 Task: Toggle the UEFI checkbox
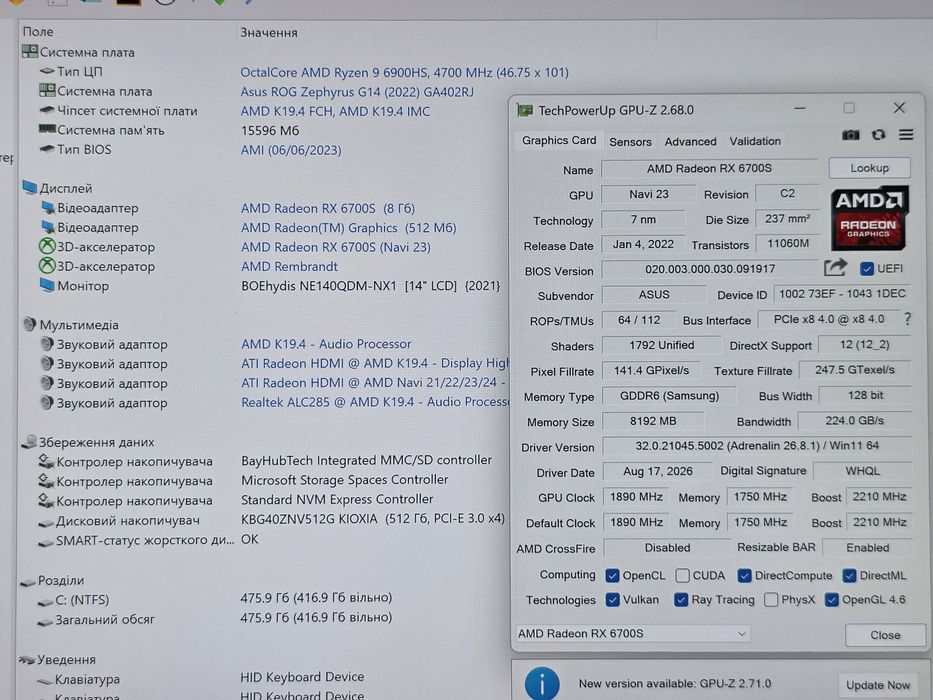pos(867,269)
